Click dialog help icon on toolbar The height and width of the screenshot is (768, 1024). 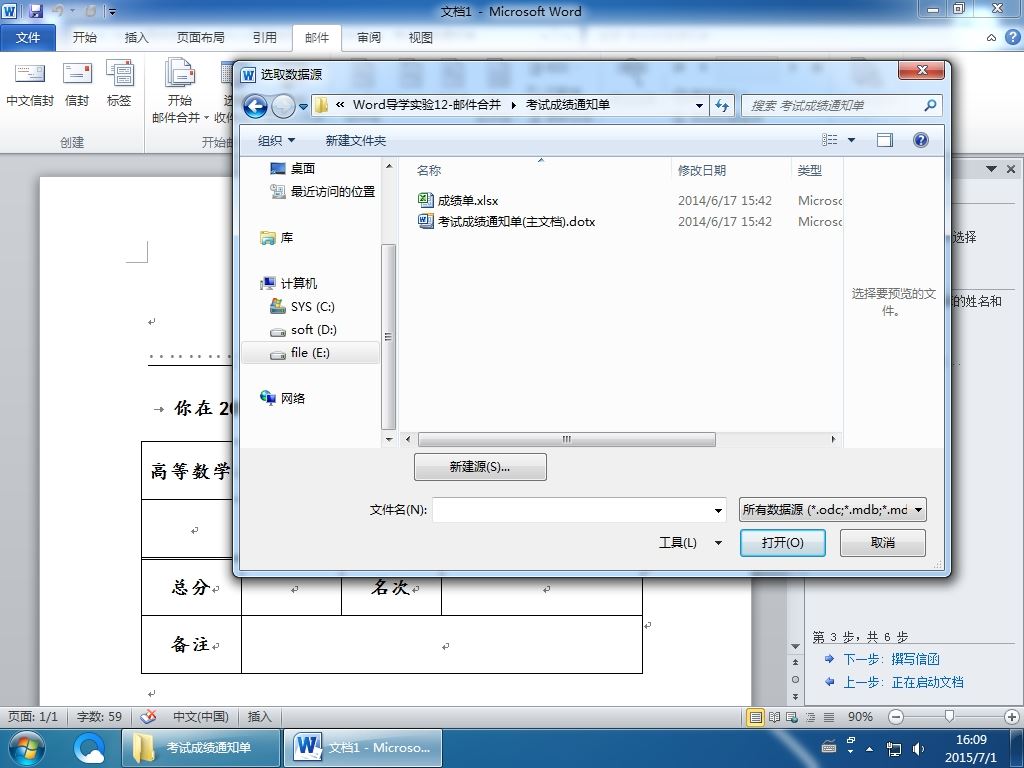click(921, 140)
